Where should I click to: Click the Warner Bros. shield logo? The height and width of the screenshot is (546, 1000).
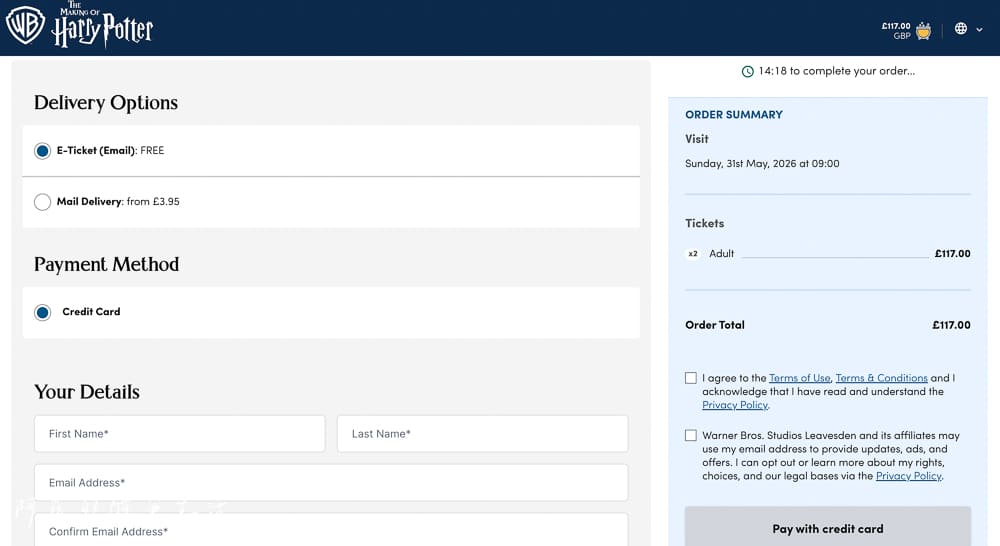pos(25,26)
